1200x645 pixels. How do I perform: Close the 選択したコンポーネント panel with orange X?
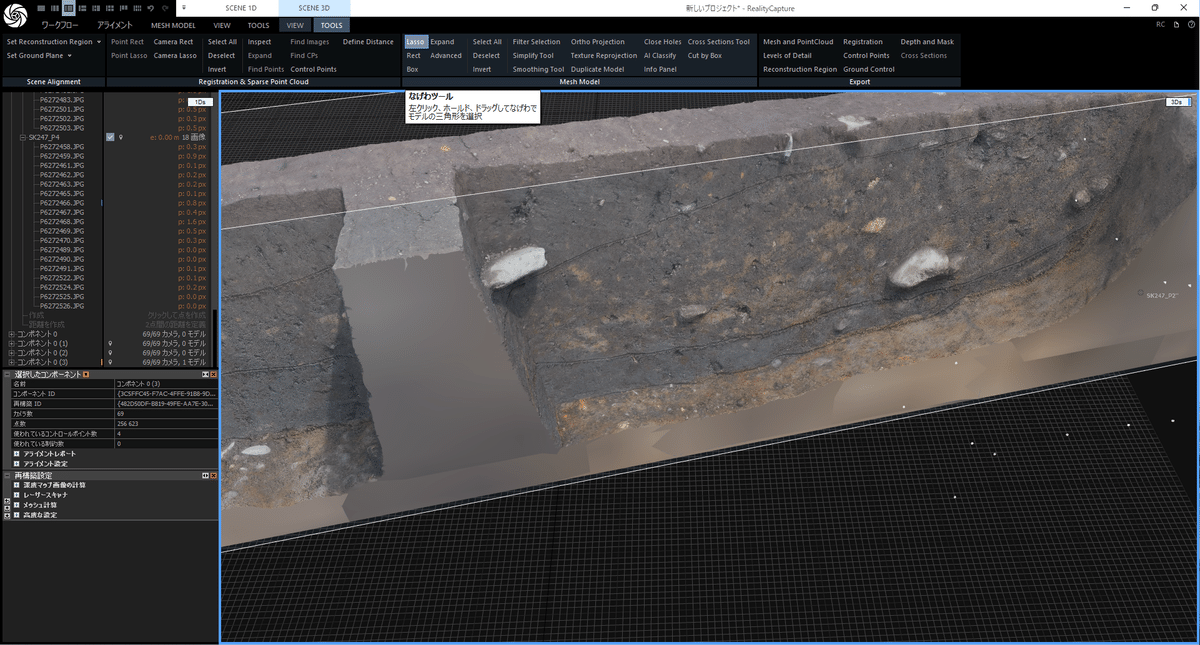(213, 374)
